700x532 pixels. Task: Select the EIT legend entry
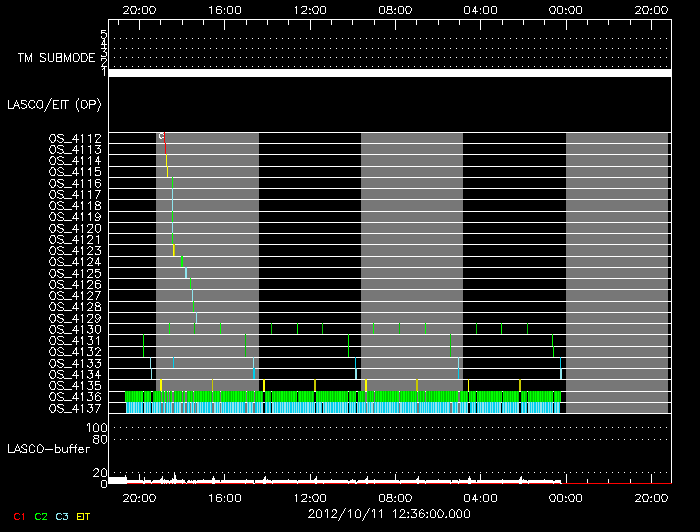click(84, 516)
